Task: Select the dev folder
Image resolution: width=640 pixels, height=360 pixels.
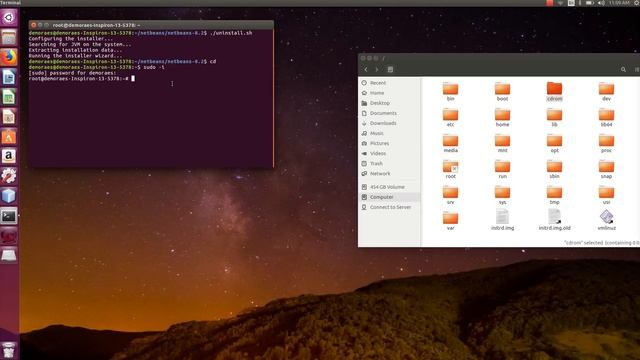Action: [607, 91]
